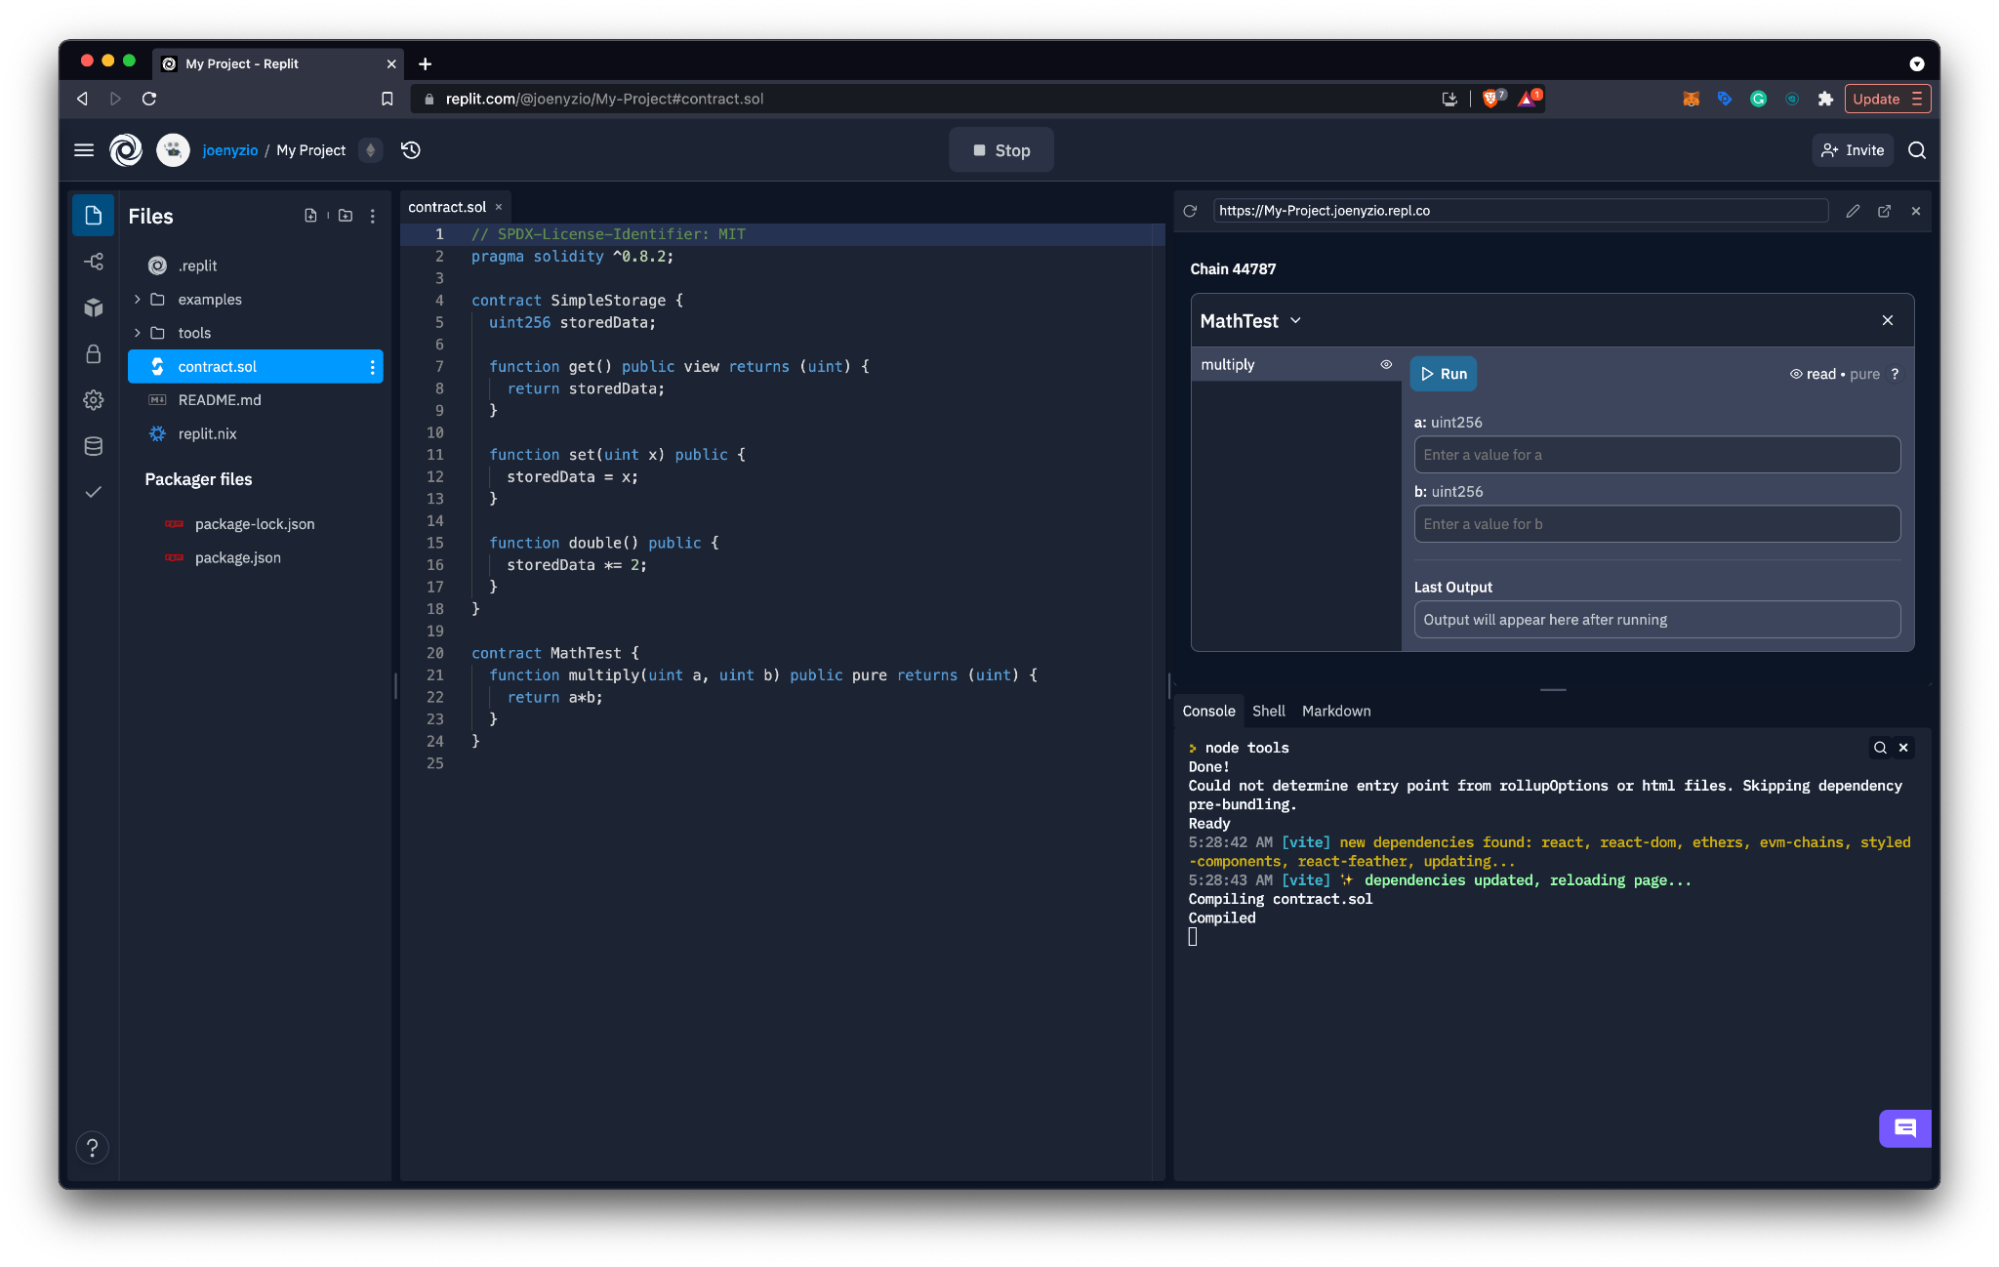
Task: Enter a value in the a: uint256 input field
Action: click(x=1657, y=453)
